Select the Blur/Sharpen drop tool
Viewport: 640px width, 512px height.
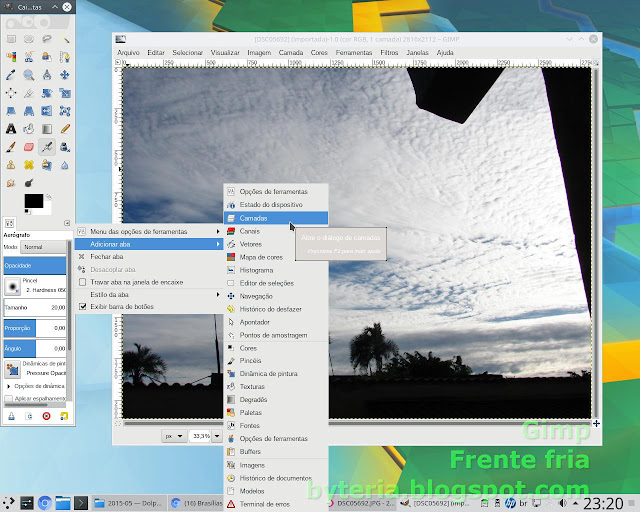[65, 165]
